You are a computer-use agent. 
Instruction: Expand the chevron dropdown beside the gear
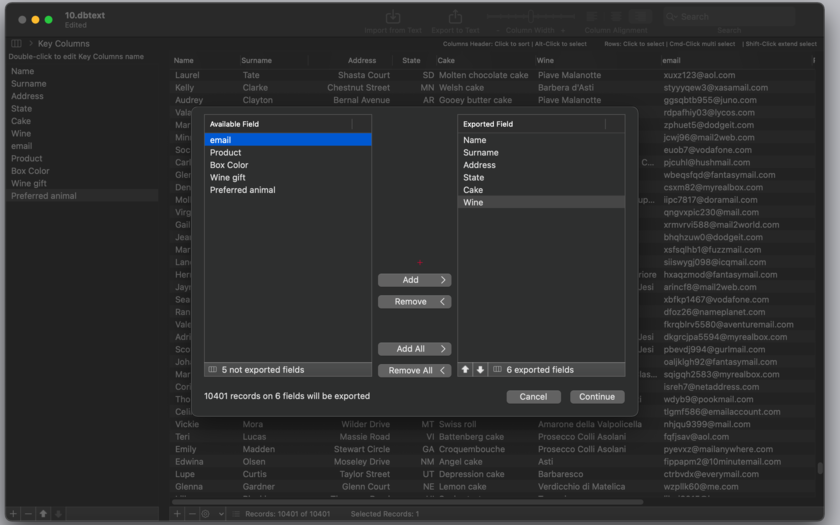[x=221, y=514]
